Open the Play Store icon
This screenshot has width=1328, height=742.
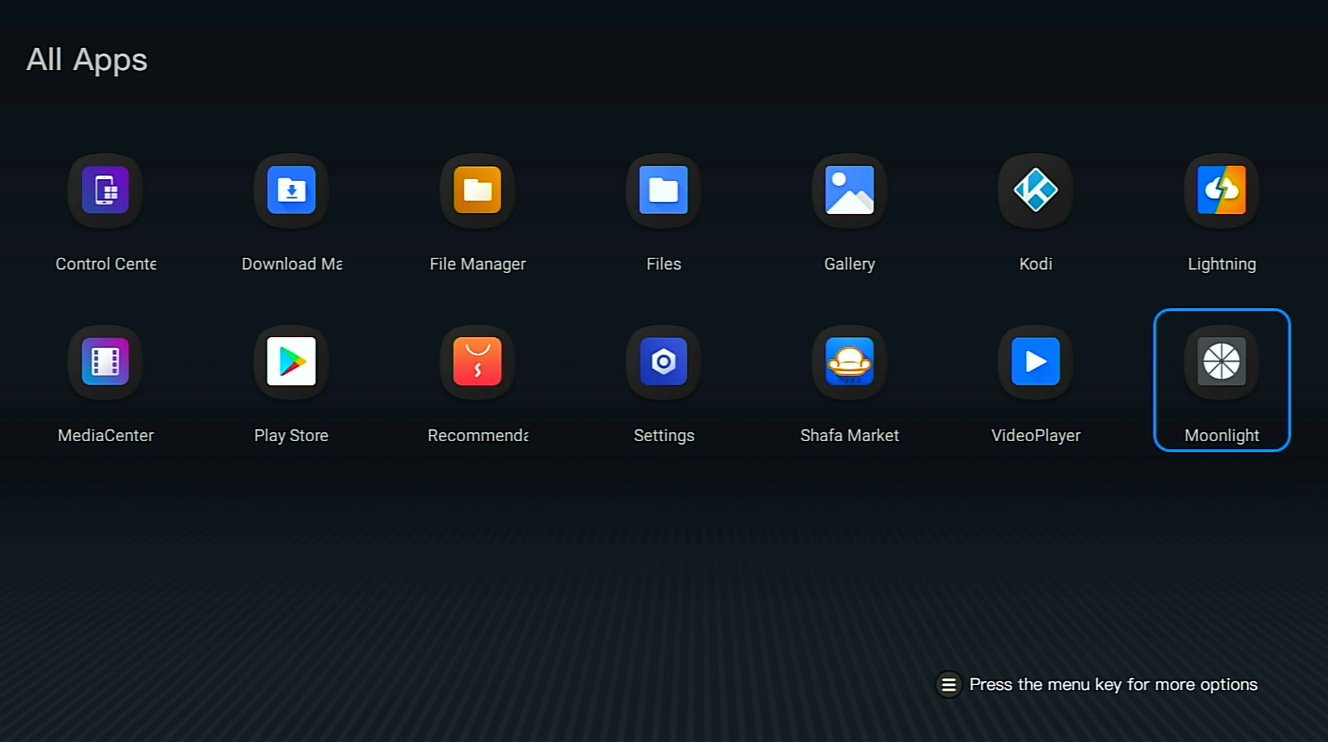coord(291,361)
